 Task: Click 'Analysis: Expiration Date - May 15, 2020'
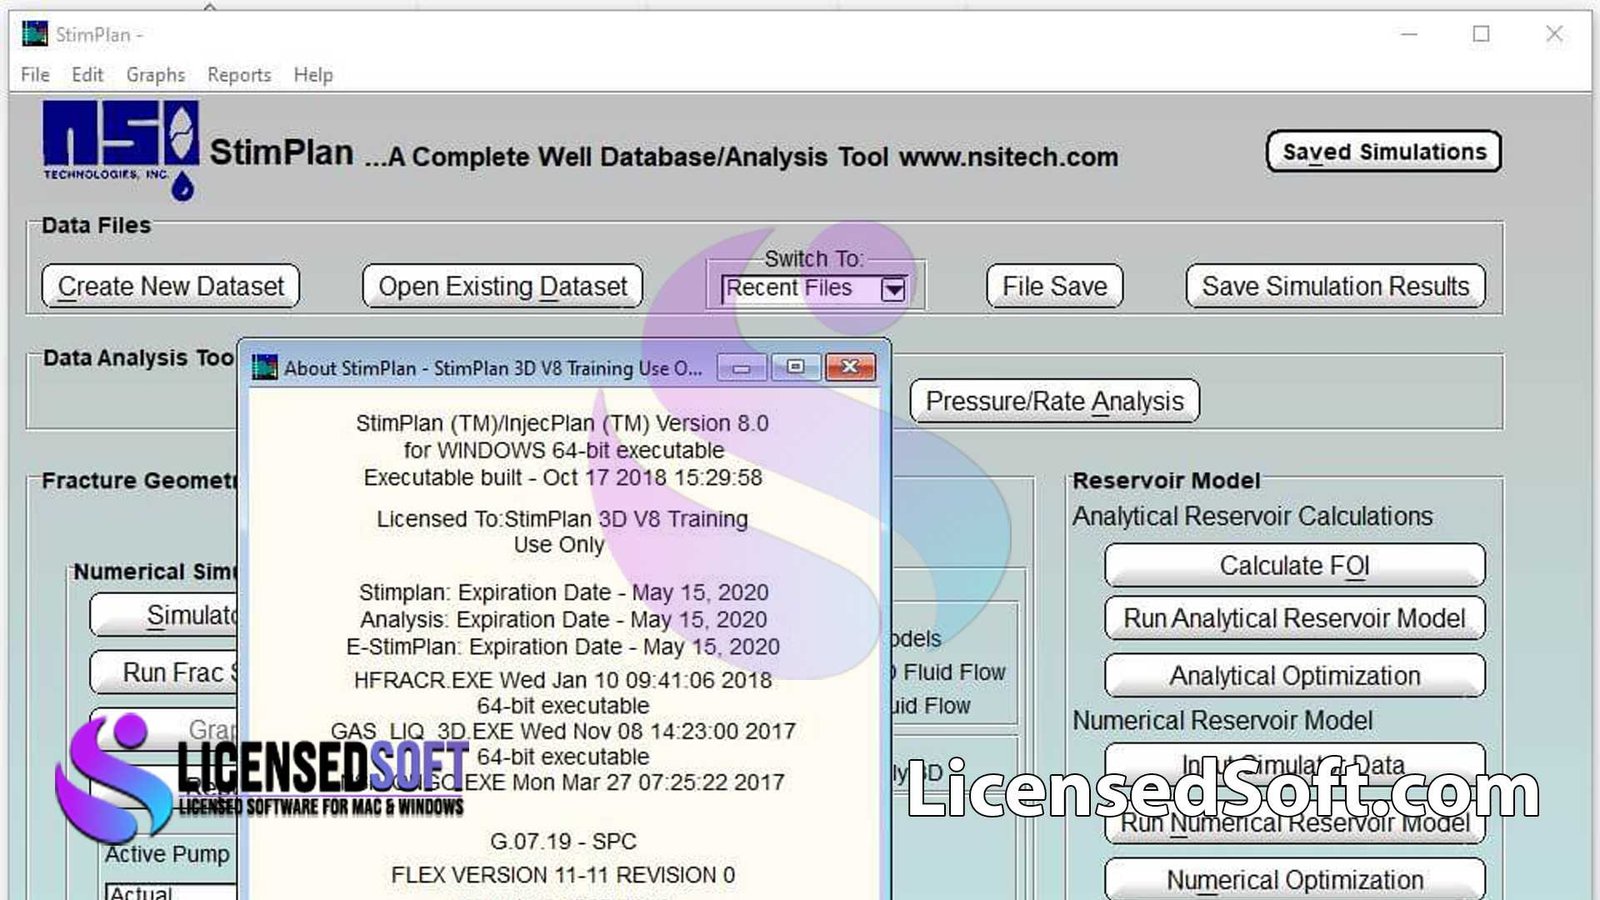click(563, 620)
